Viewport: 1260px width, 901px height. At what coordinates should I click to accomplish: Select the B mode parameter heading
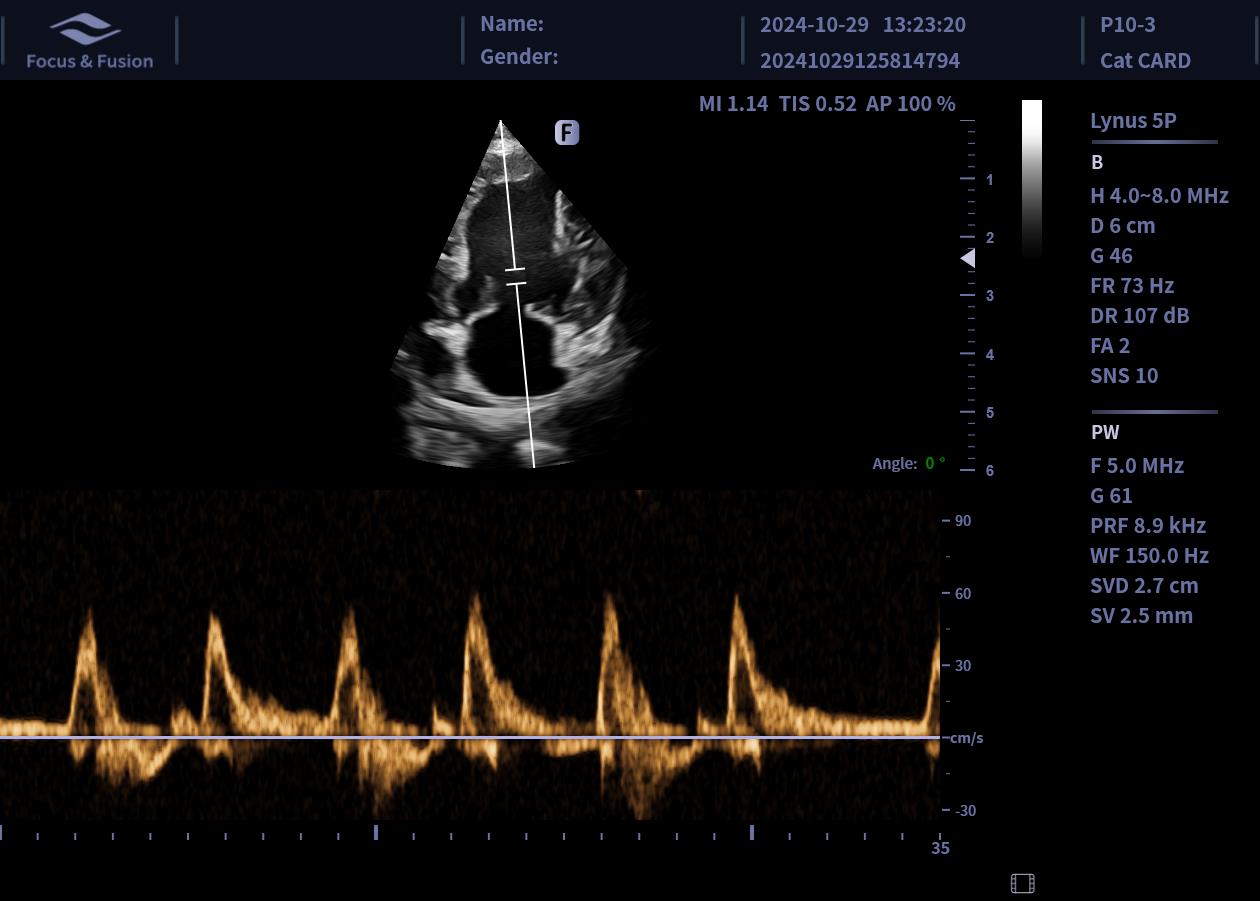point(1097,162)
